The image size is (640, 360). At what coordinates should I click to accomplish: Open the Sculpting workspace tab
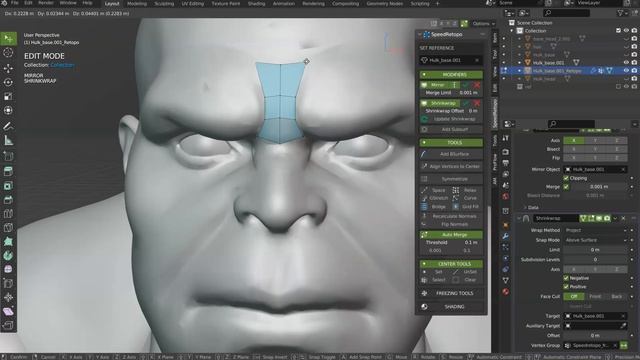(164, 4)
